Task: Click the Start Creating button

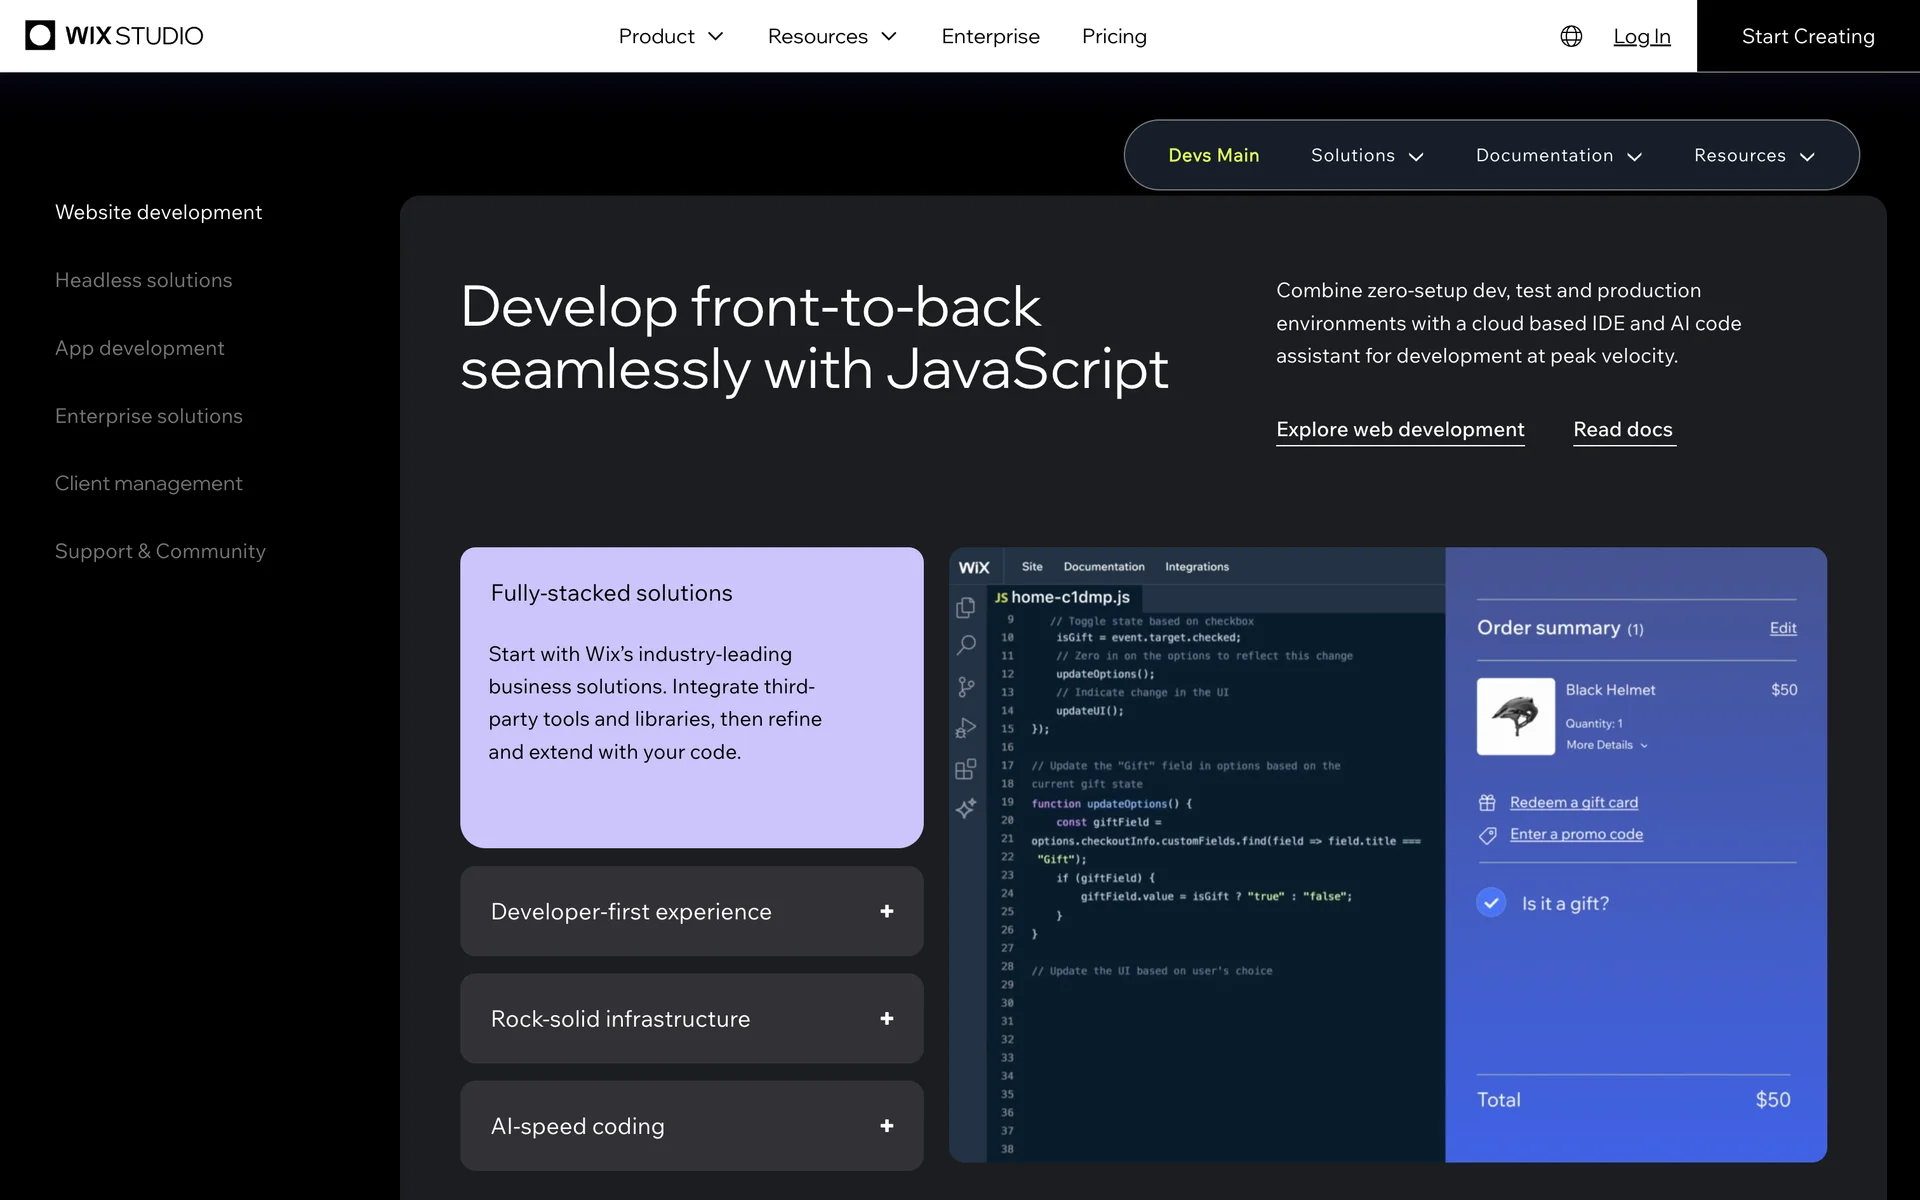Action: click(x=1807, y=36)
